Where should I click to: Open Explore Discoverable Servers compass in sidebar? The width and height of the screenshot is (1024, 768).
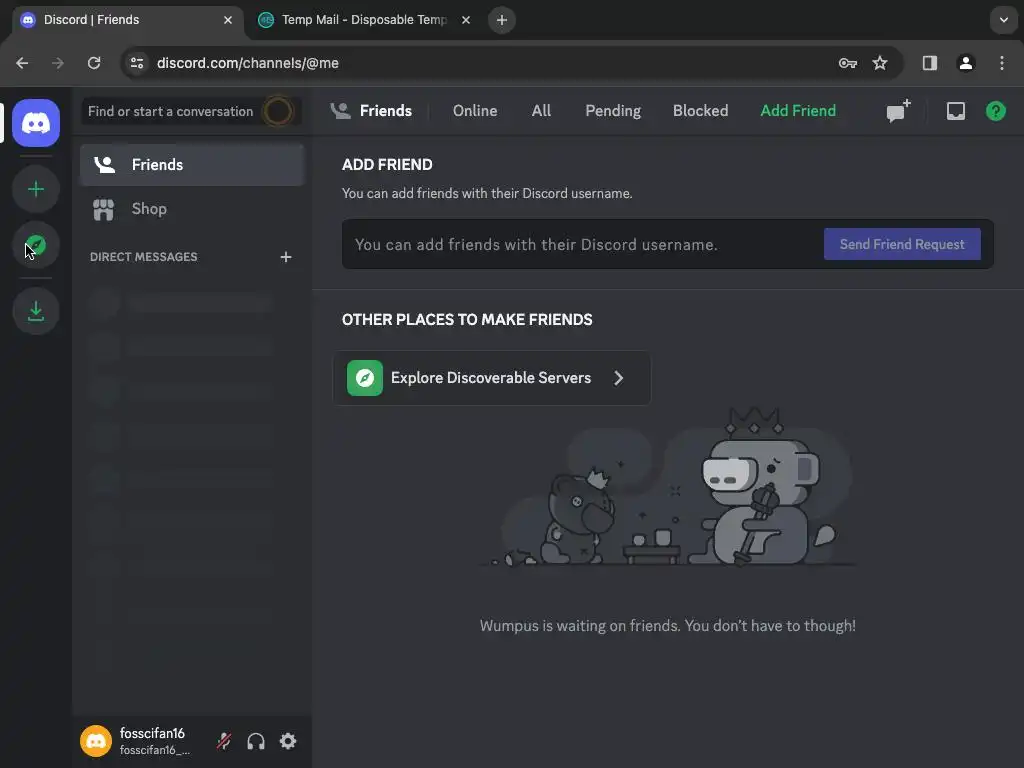36,246
